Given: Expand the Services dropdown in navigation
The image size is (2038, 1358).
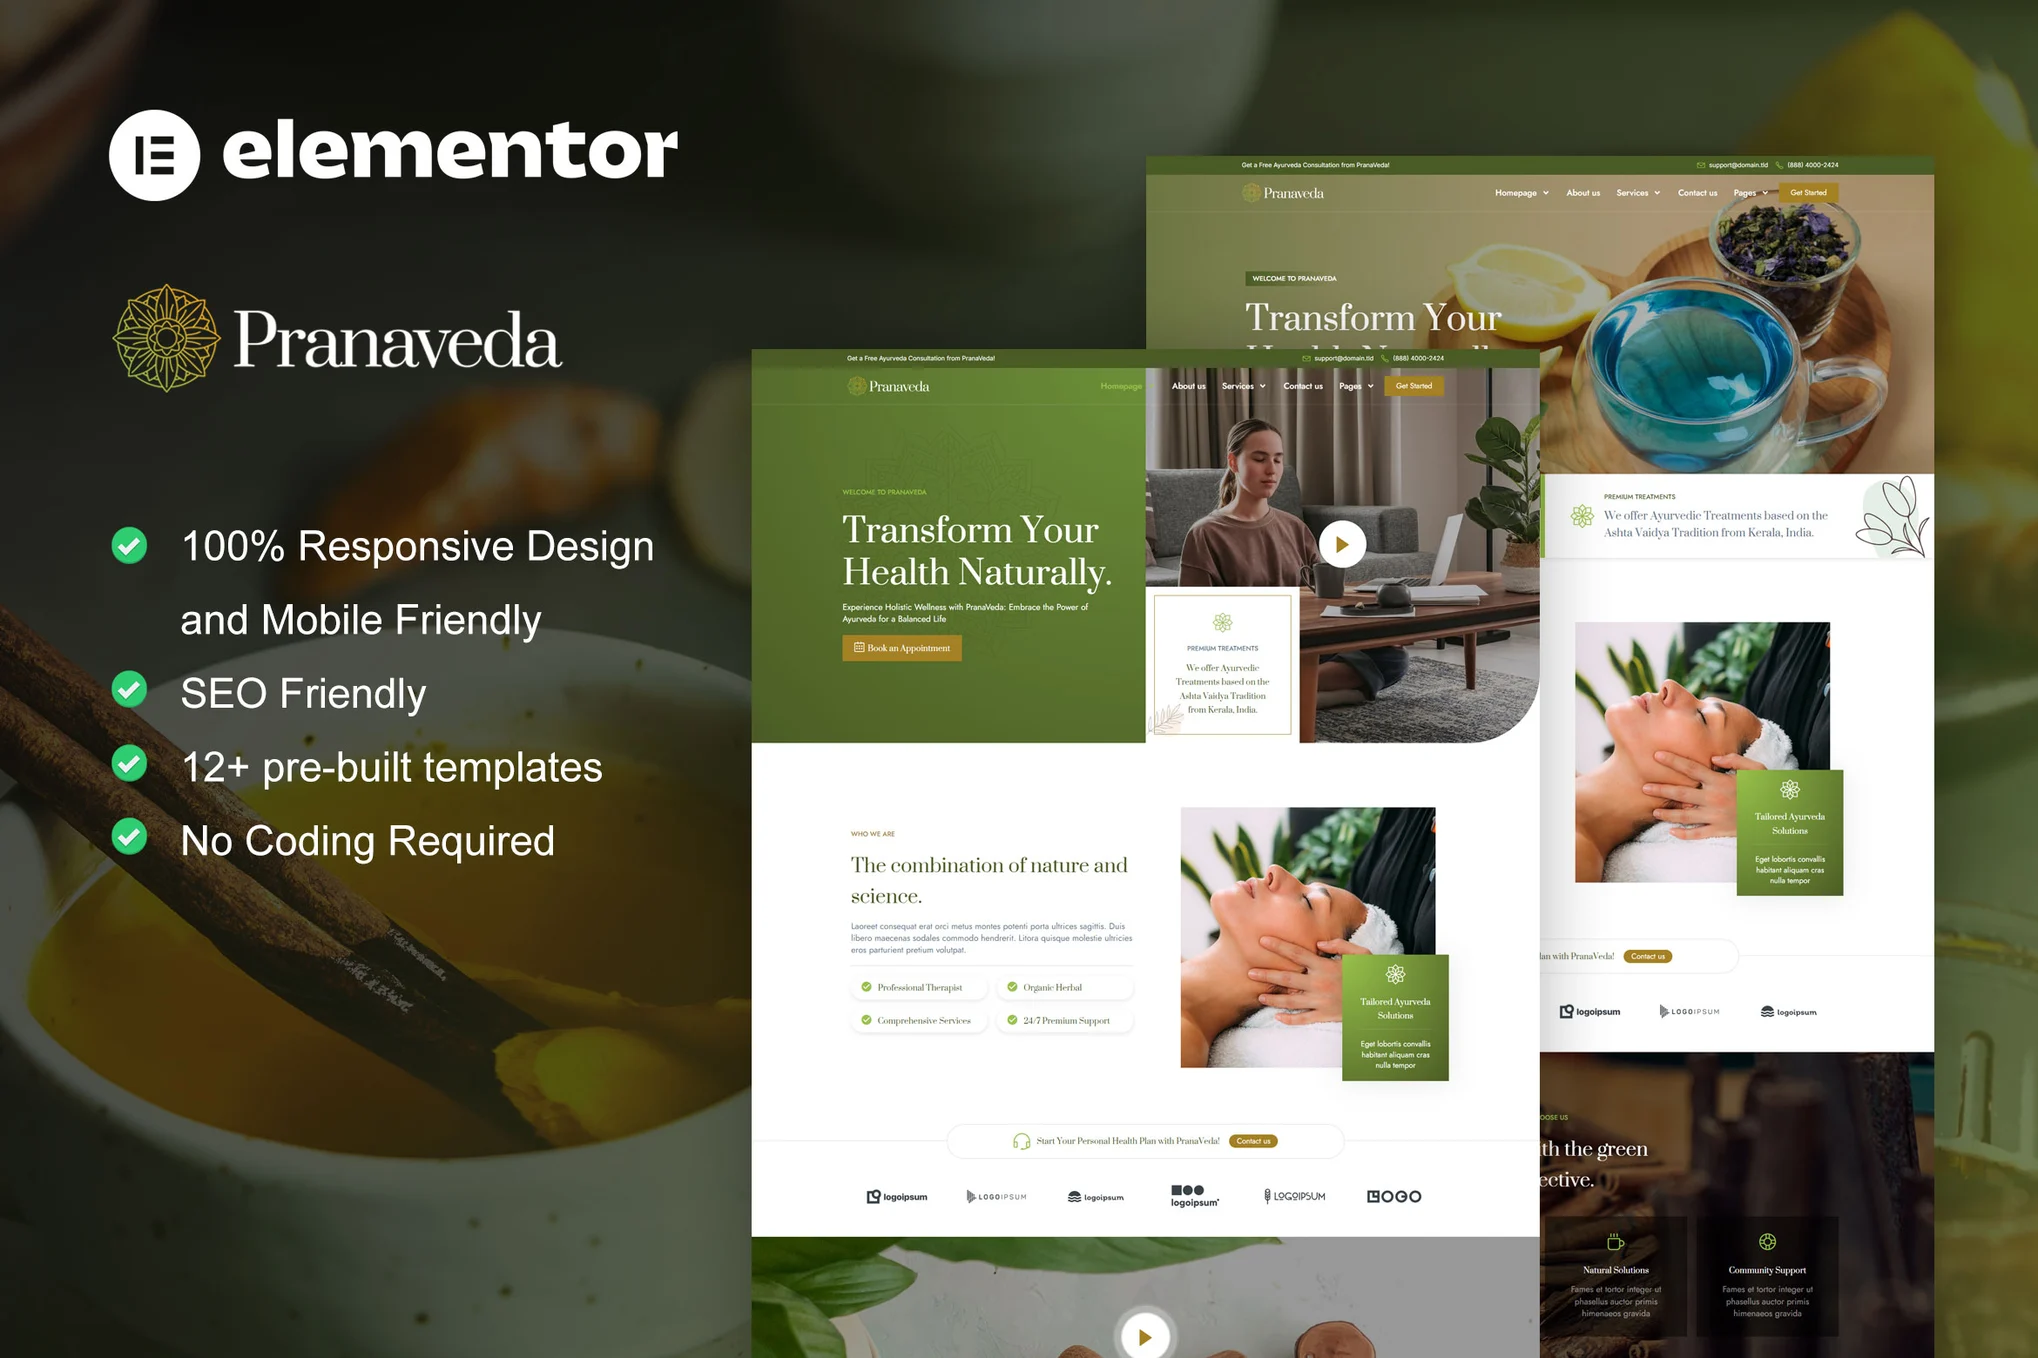Looking at the screenshot, I should 1242,386.
